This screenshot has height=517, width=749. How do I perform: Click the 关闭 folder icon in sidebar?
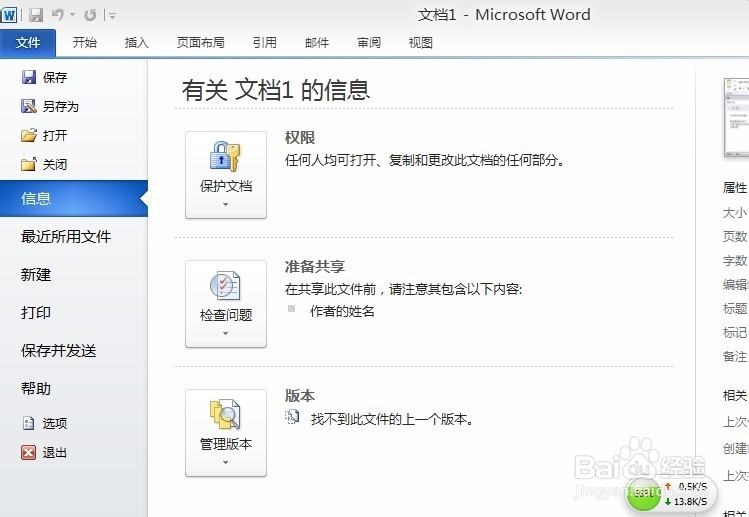click(29, 164)
